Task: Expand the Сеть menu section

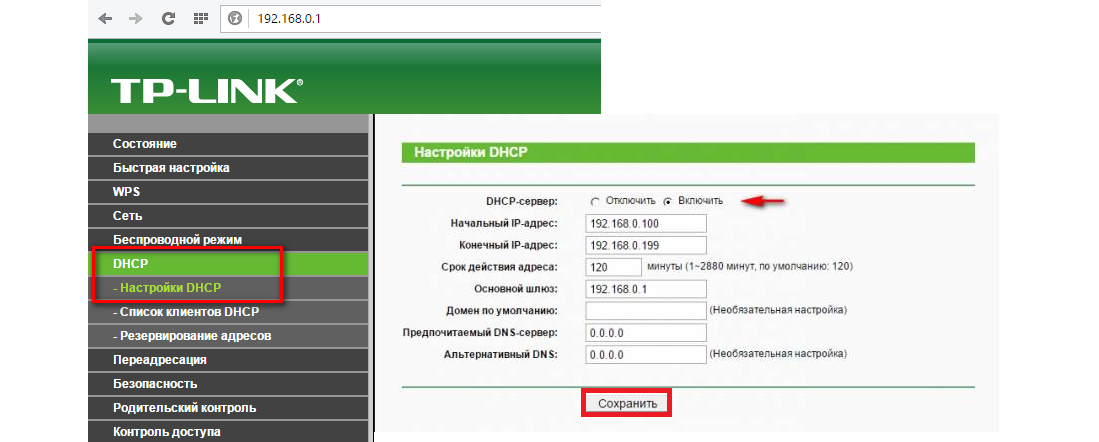Action: (x=128, y=216)
